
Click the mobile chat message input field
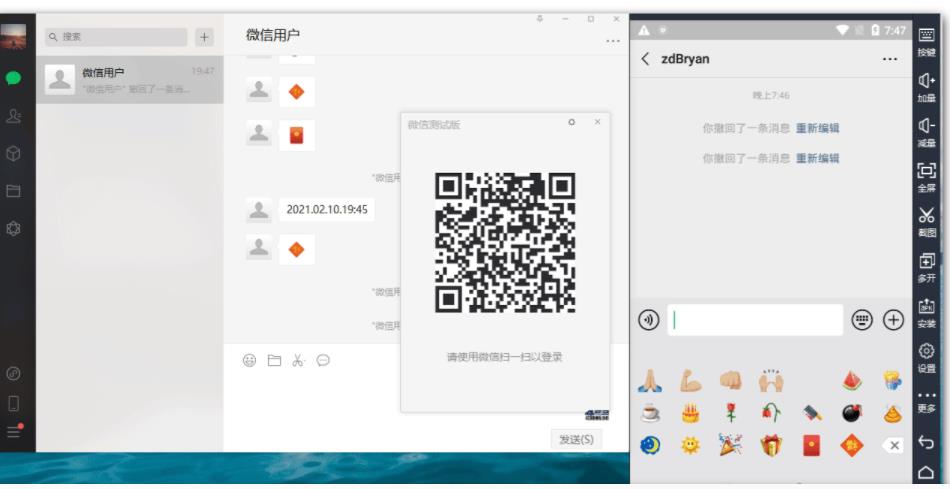tap(755, 320)
